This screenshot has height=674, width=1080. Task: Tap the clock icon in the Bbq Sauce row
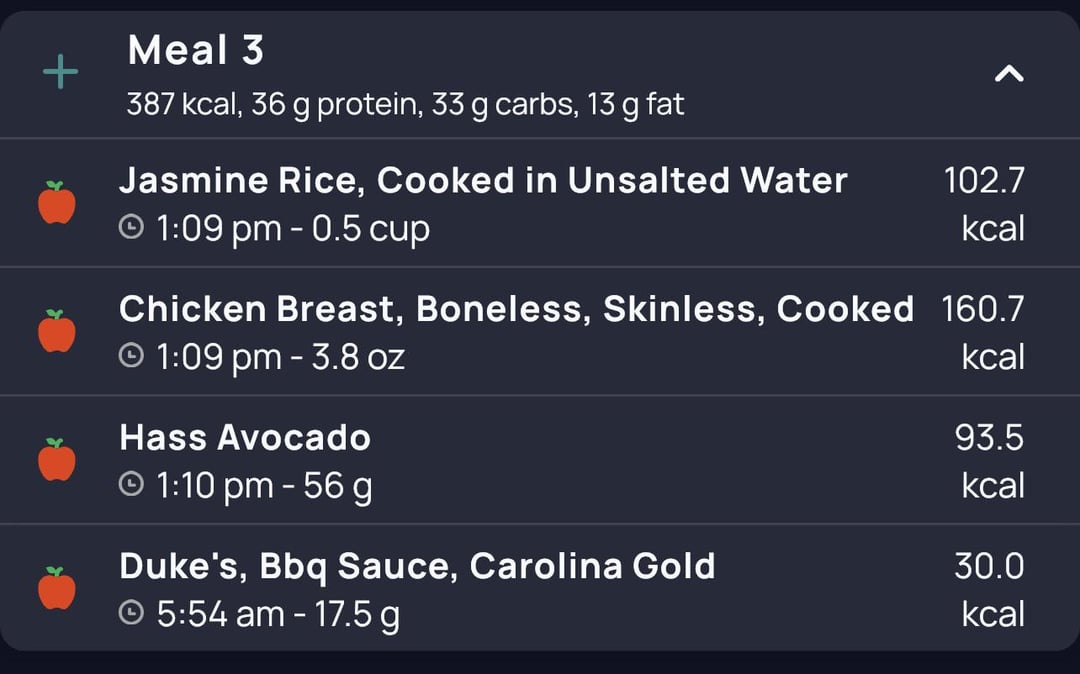[131, 612]
